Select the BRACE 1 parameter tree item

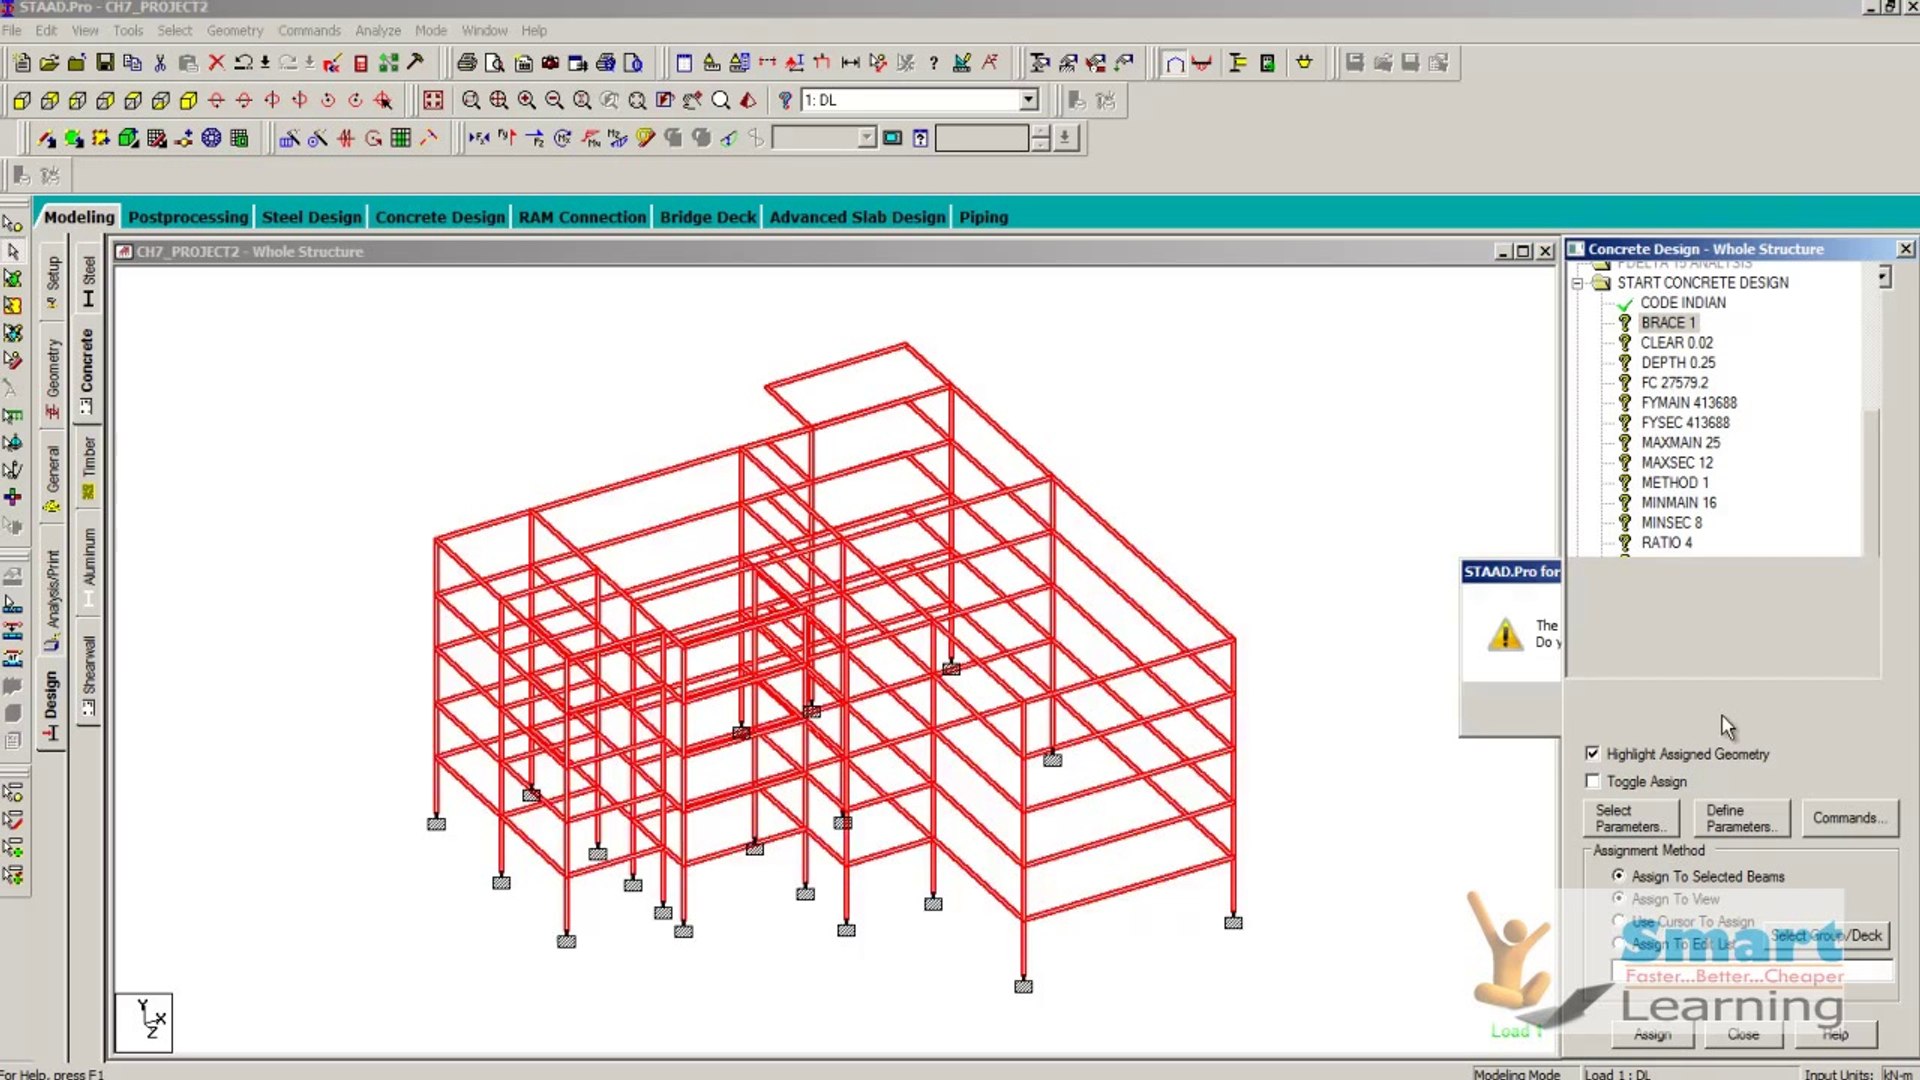(1667, 323)
